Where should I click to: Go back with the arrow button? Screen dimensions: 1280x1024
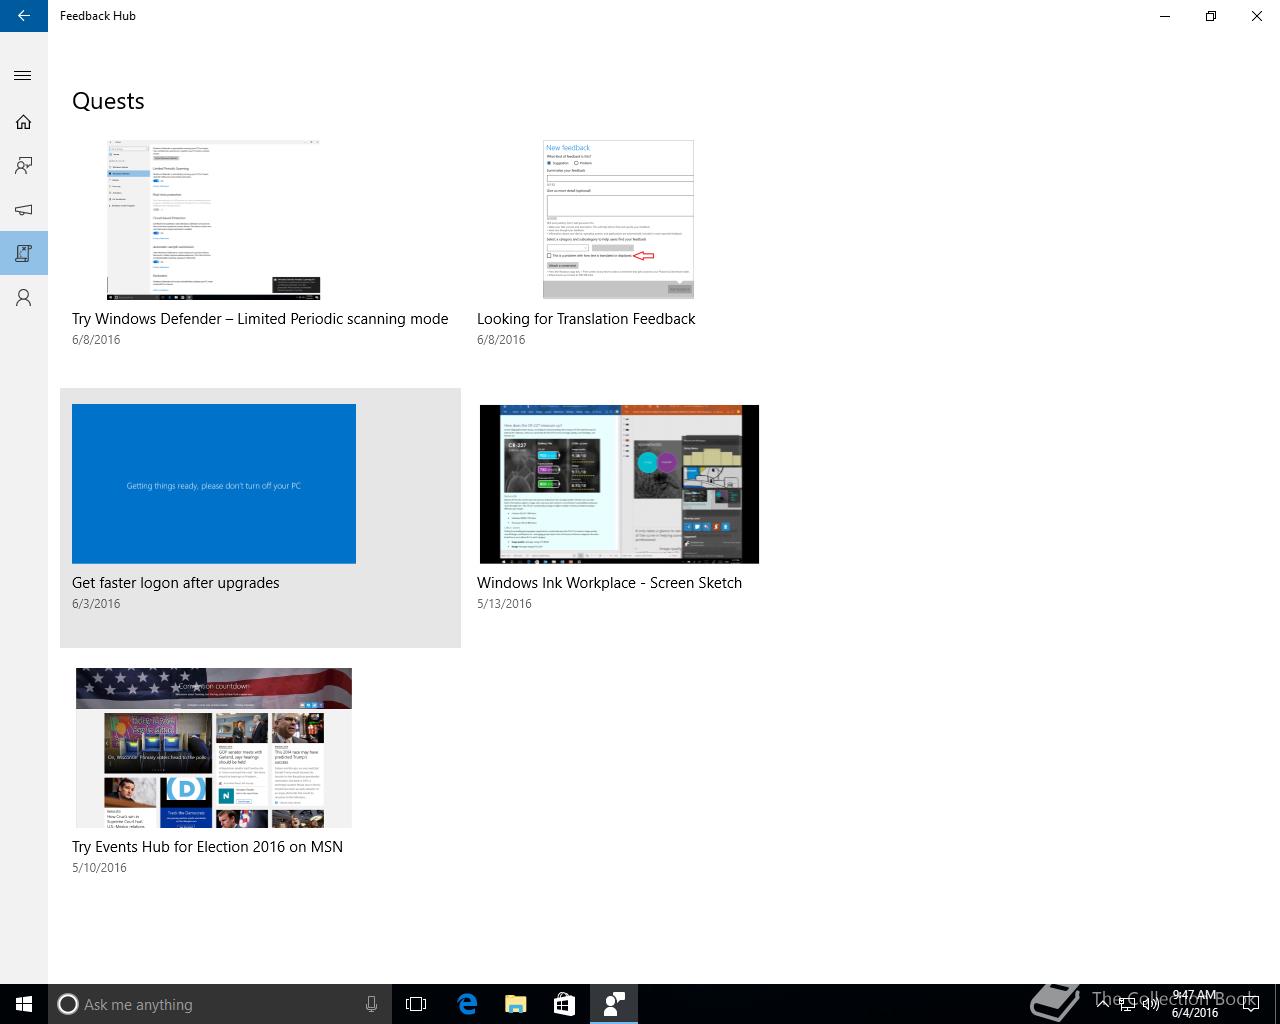(x=24, y=16)
